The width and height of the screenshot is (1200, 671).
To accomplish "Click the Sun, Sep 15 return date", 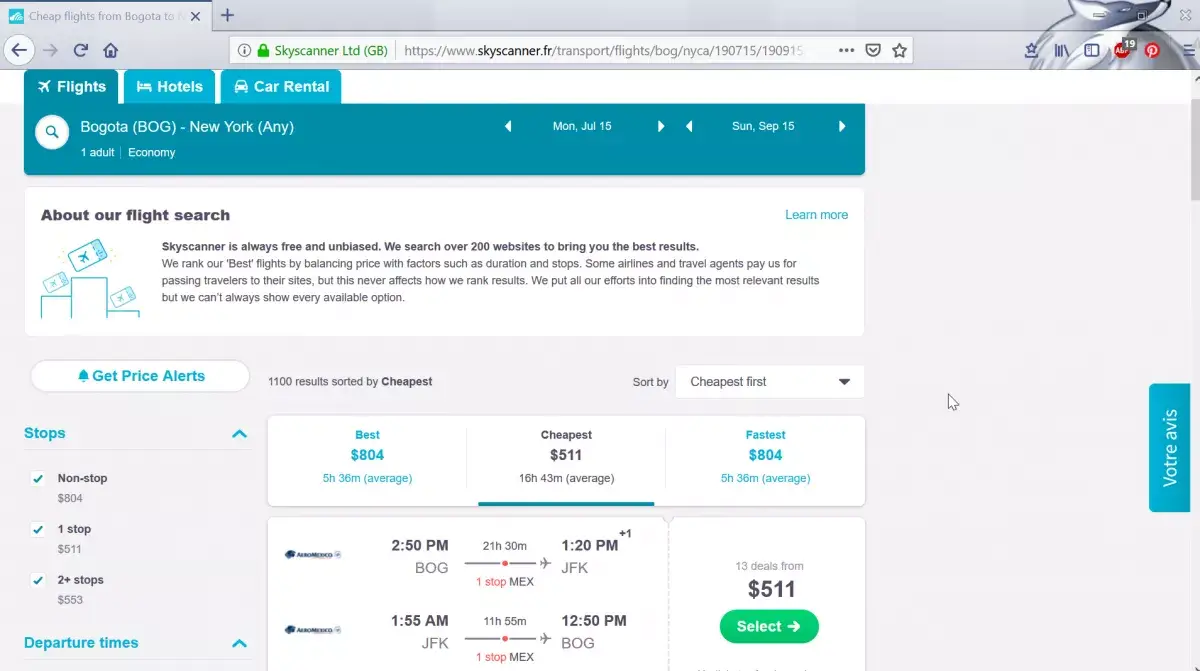I will click(763, 127).
